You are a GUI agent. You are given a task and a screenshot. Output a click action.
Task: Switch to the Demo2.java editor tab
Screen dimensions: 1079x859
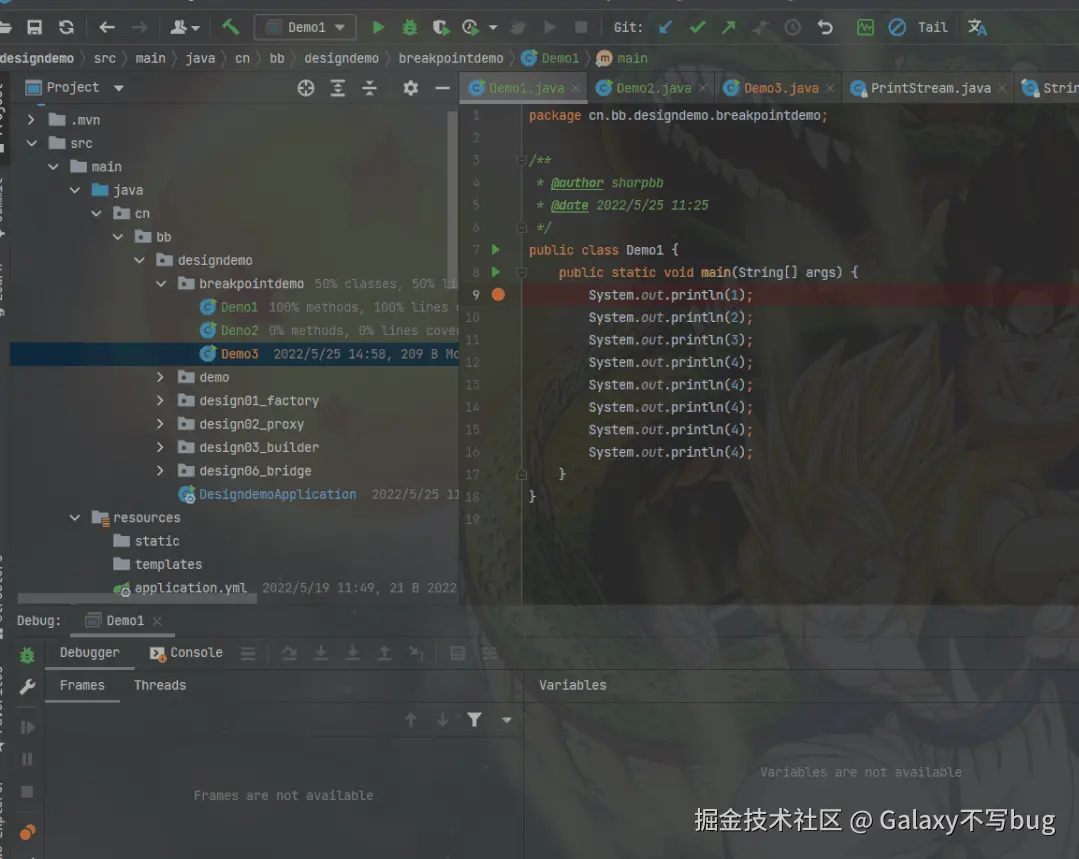pos(653,88)
